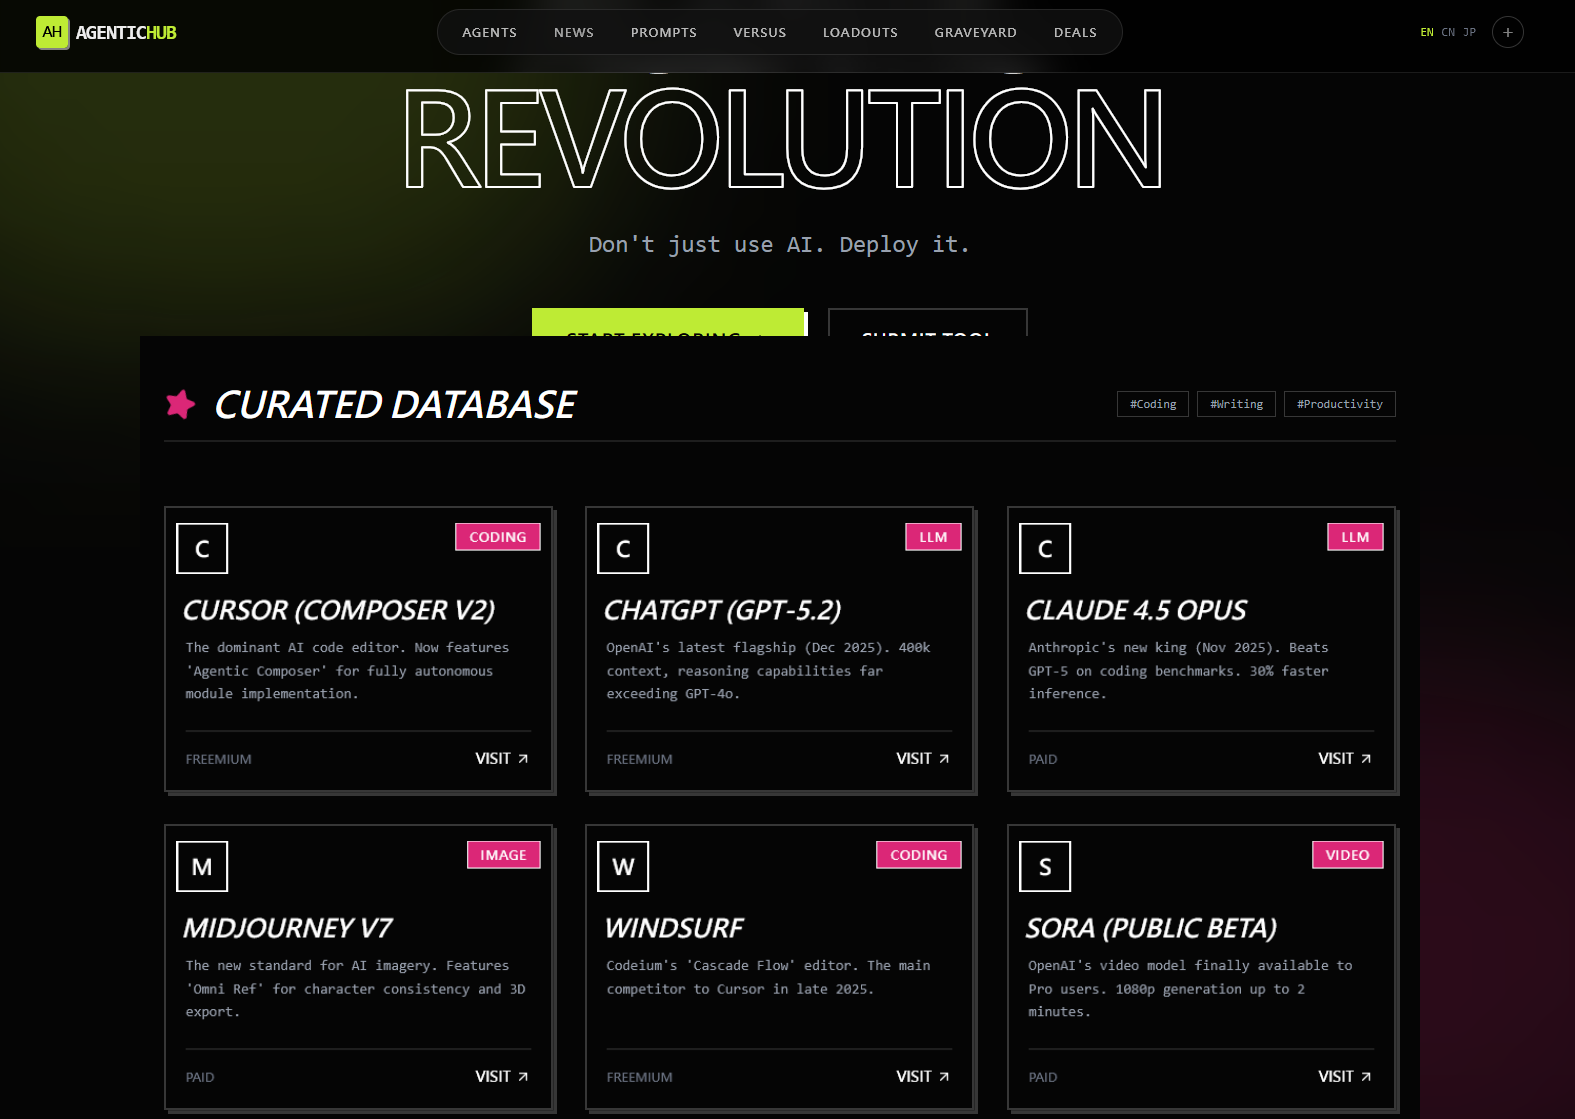The image size is (1575, 1119).
Task: Switch language to JP
Action: (x=1470, y=32)
